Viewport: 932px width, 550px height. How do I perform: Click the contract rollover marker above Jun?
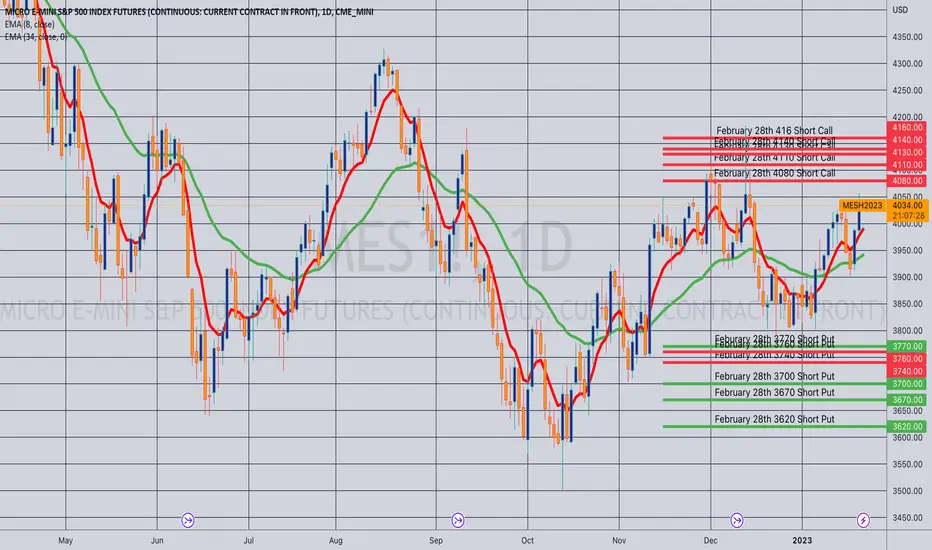(188, 521)
